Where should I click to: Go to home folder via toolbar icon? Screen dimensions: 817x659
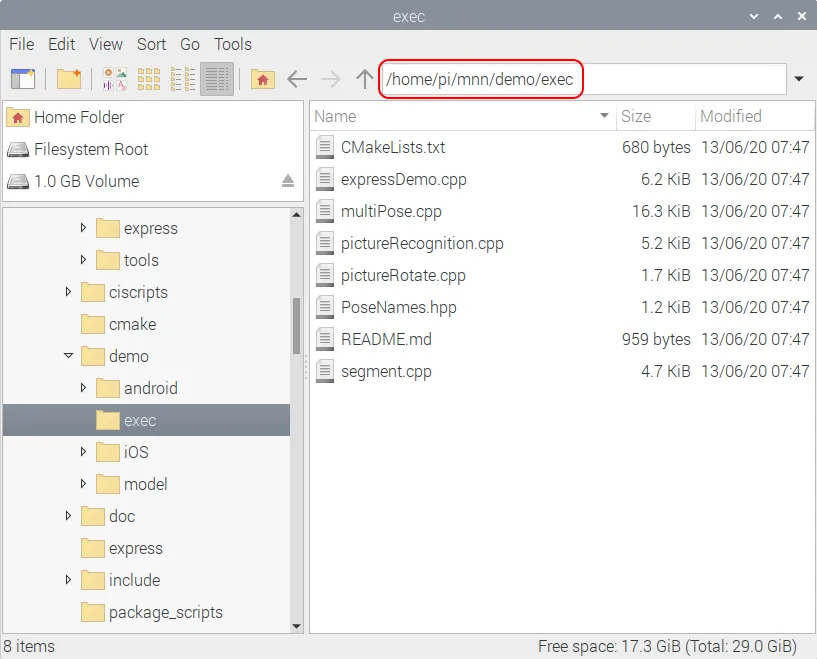(263, 79)
